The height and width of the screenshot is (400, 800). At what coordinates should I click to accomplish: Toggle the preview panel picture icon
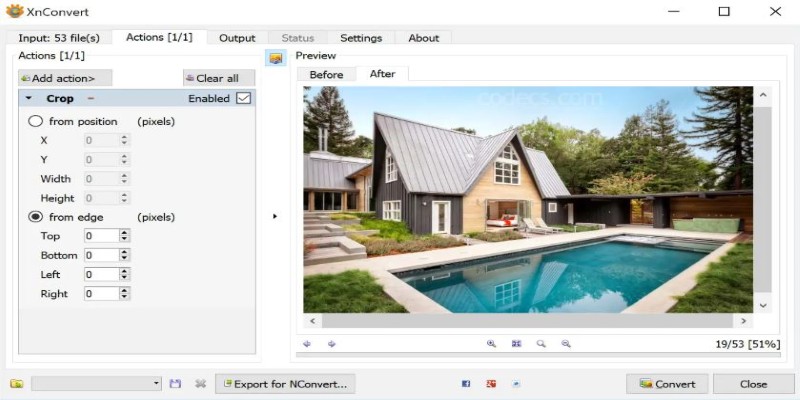(x=276, y=58)
